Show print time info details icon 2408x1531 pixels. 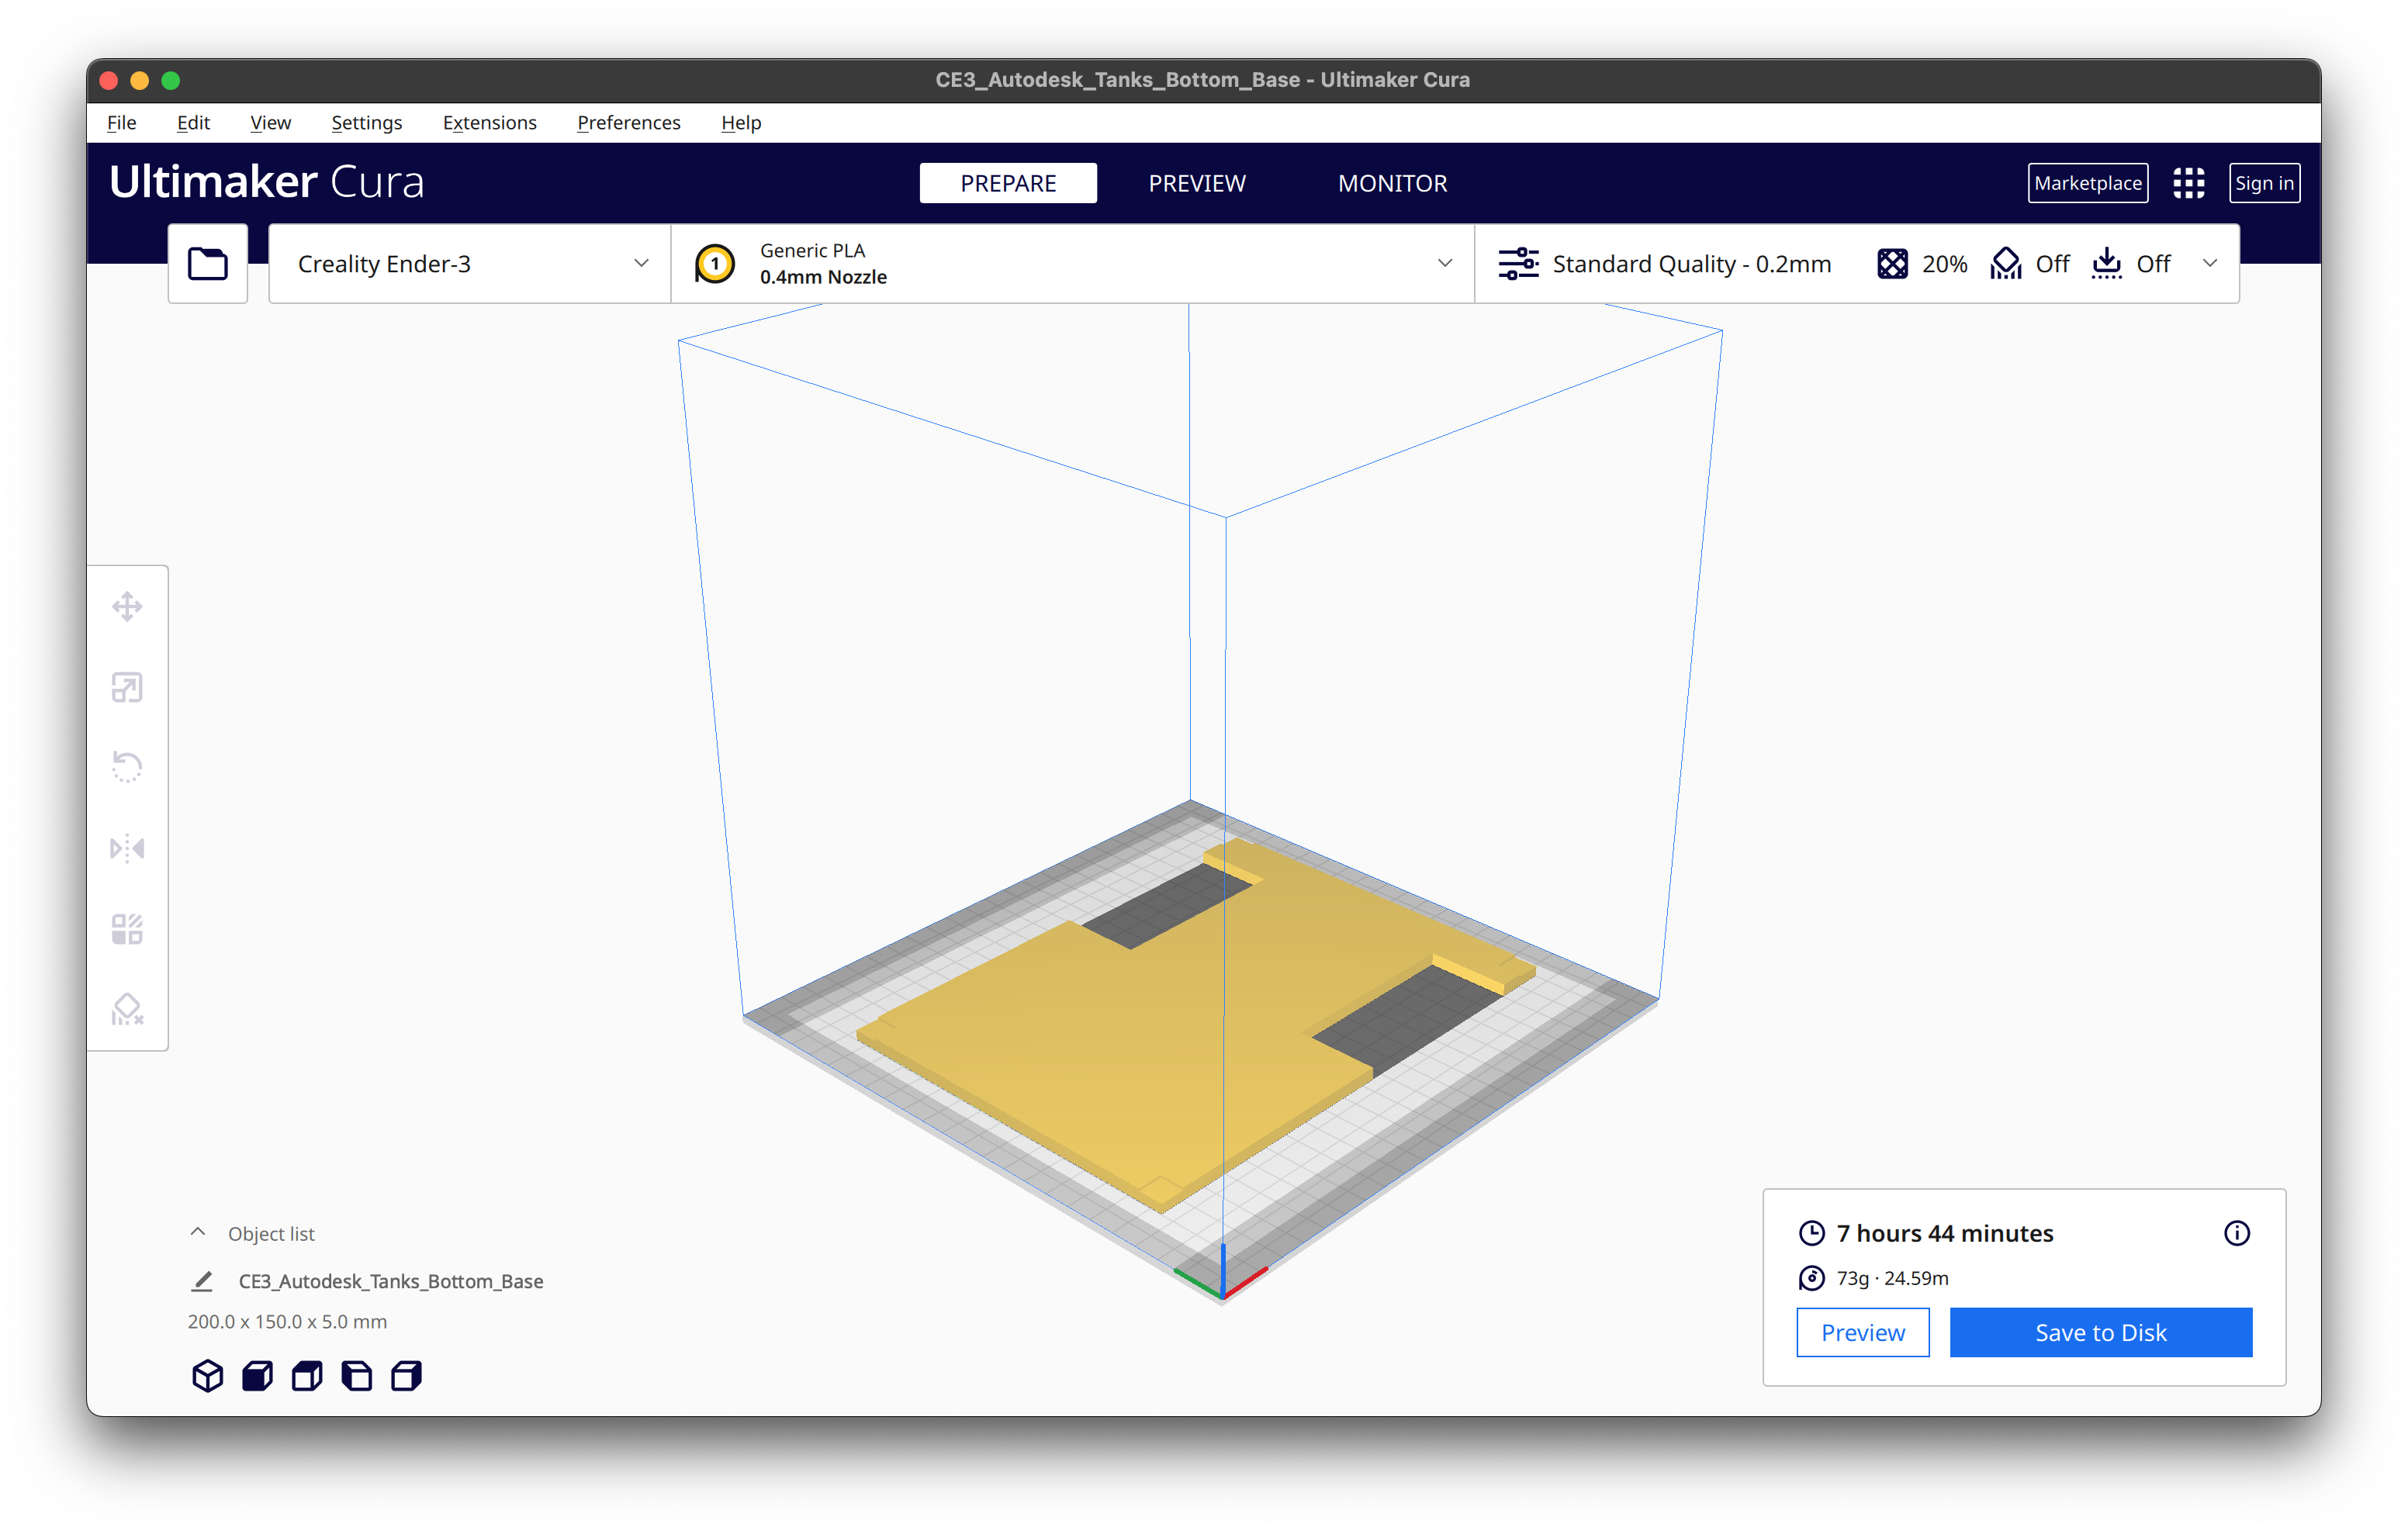coord(2236,1233)
